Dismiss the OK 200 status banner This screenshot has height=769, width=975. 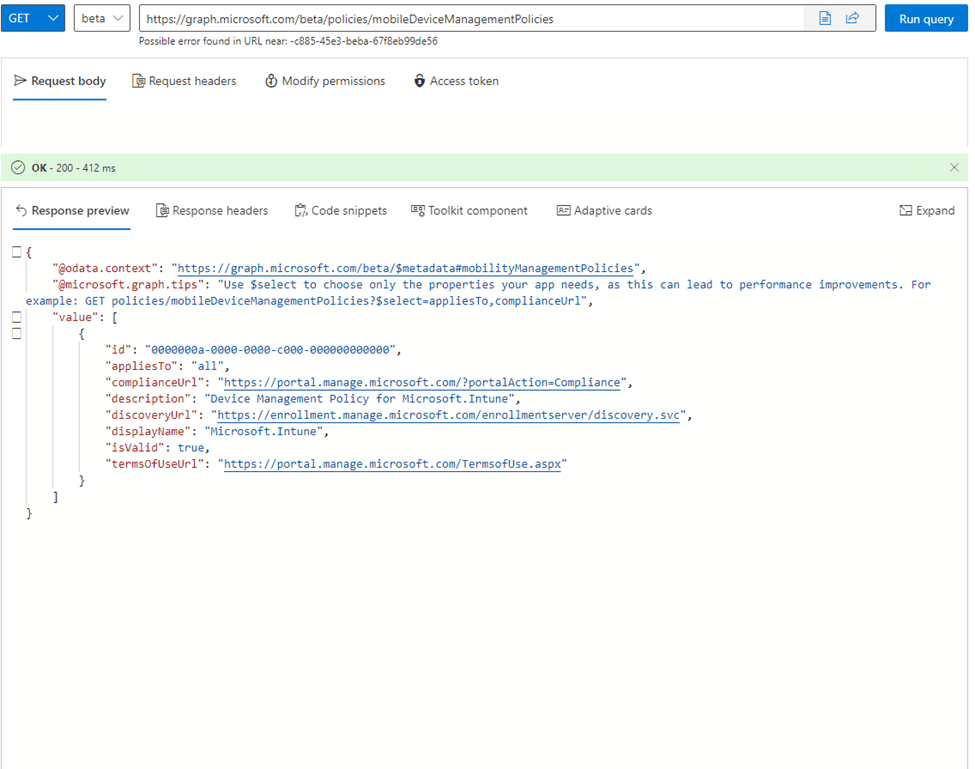tap(954, 168)
